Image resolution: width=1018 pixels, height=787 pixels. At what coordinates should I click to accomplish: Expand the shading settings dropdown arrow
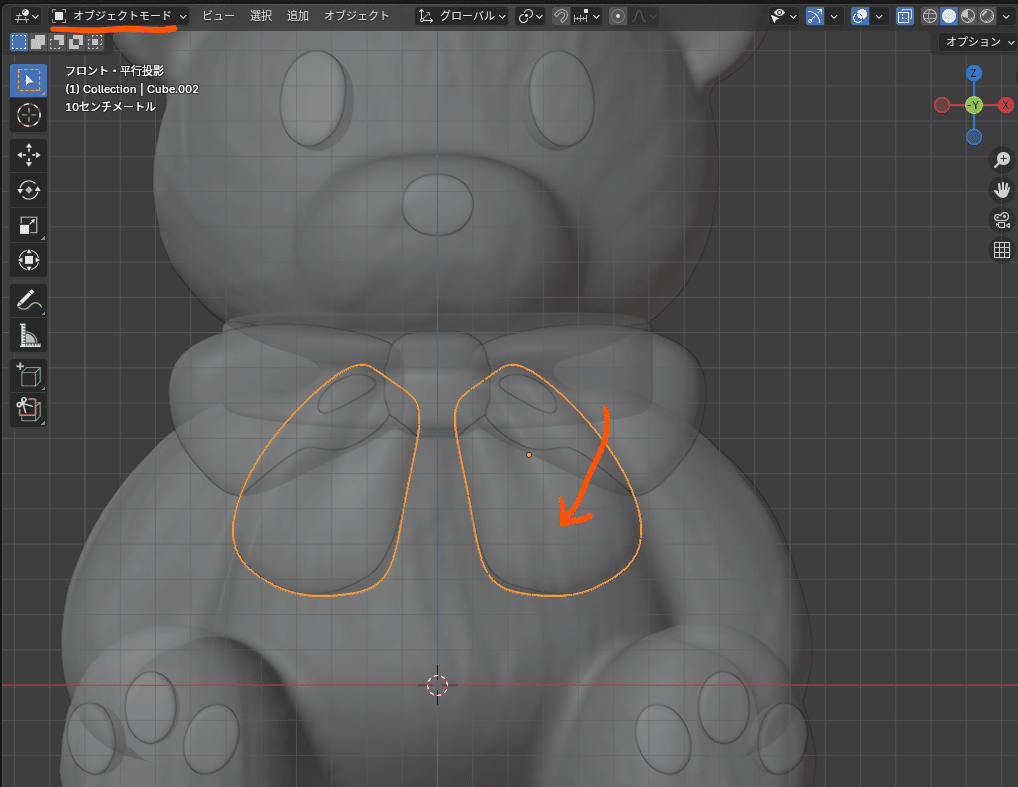click(x=1006, y=16)
